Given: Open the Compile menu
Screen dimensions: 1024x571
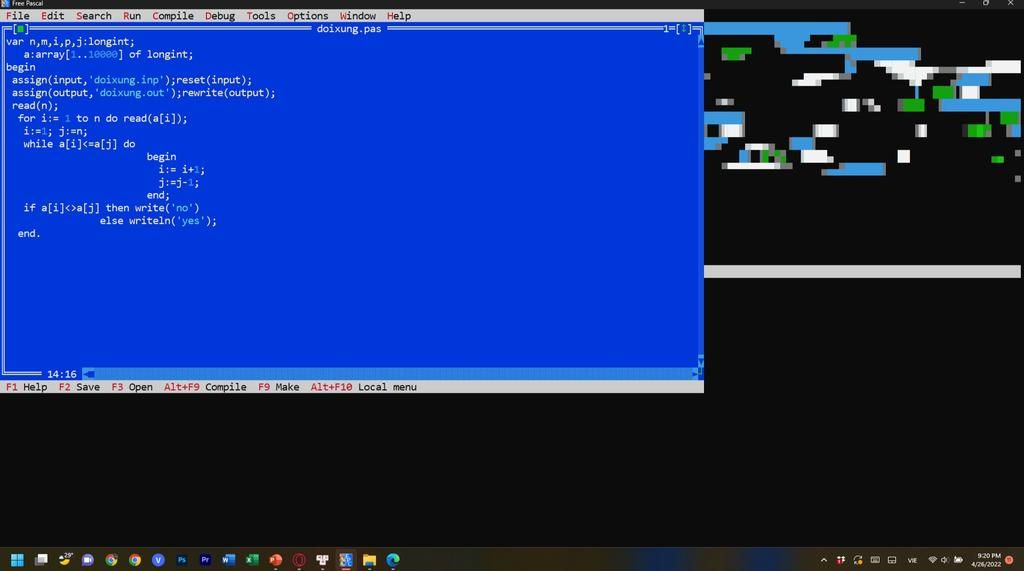Looking at the screenshot, I should click(173, 16).
